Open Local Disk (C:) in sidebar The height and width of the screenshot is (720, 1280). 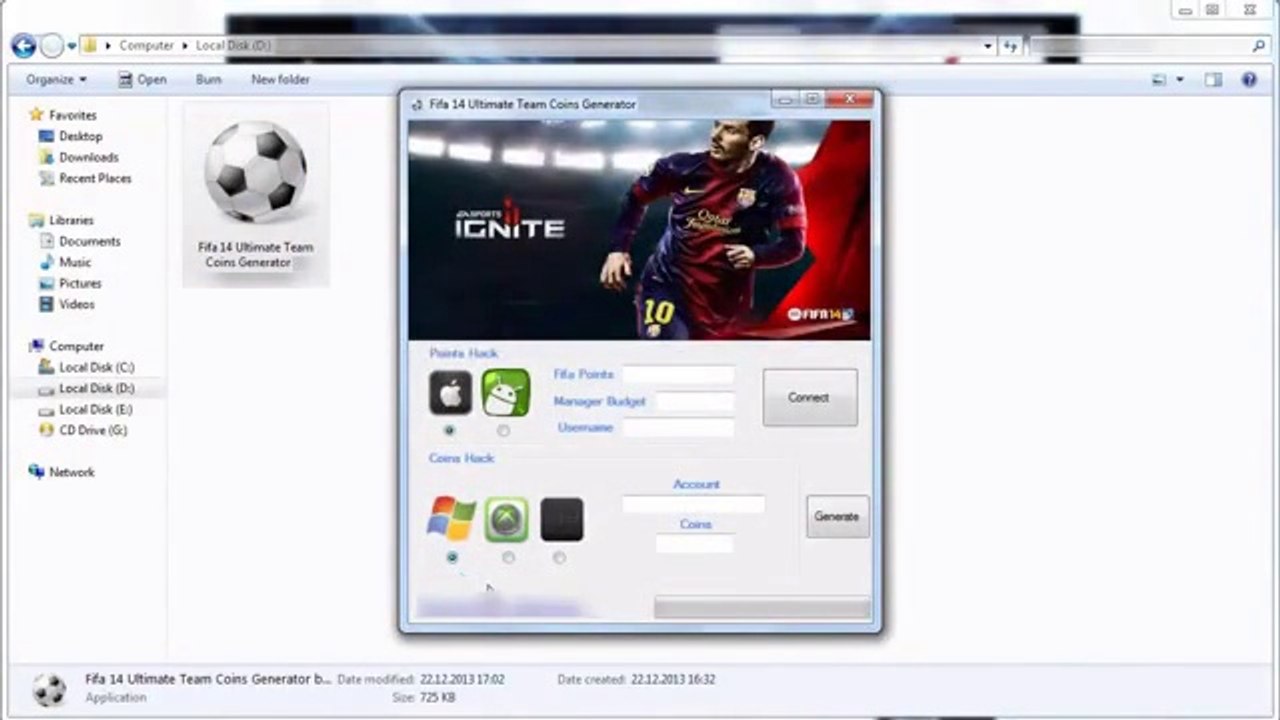86,367
